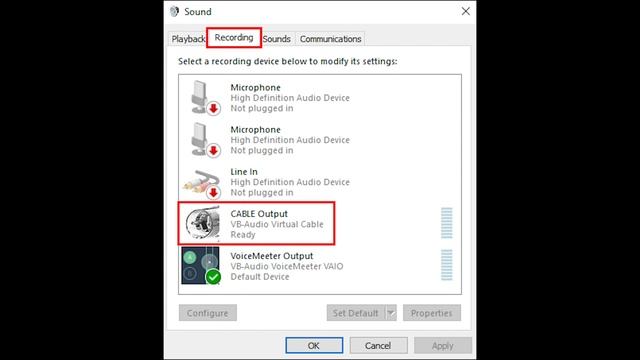Select the 'VoiceMeeter Output' device name
The width and height of the screenshot is (640, 360).
pos(272,256)
